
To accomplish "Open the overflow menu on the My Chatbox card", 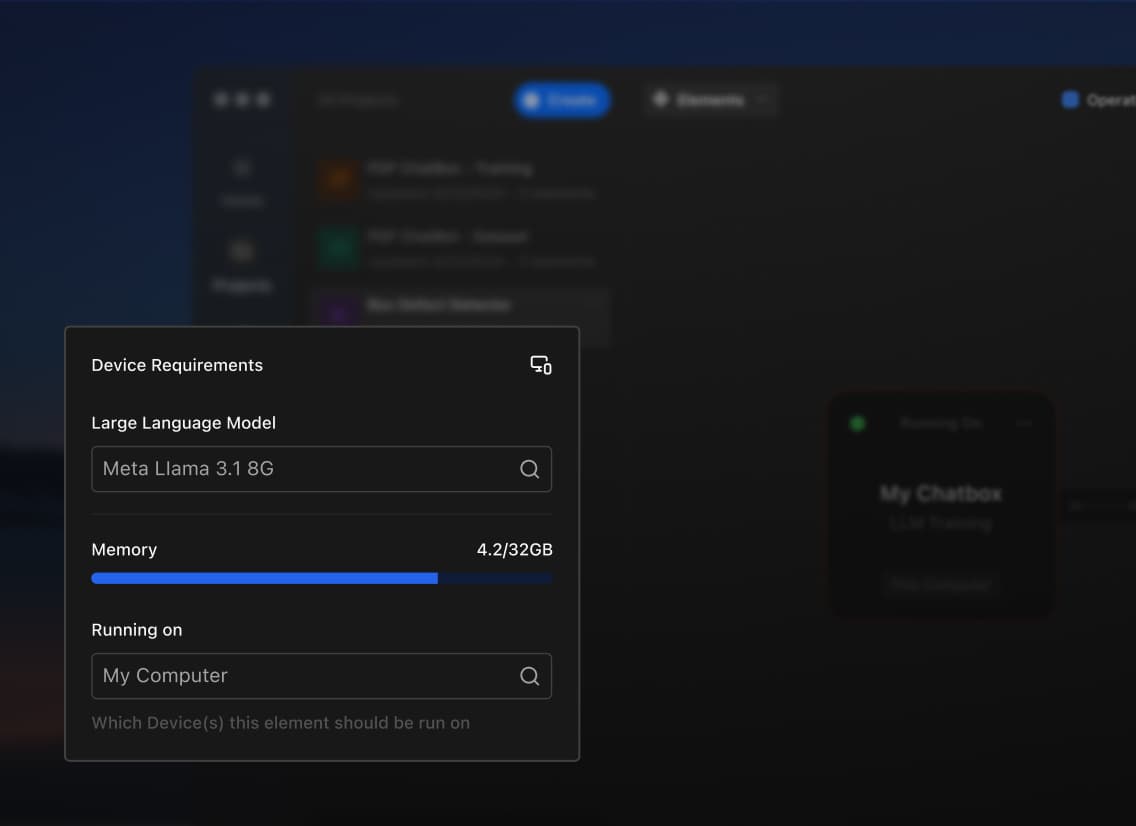I will [x=1023, y=423].
